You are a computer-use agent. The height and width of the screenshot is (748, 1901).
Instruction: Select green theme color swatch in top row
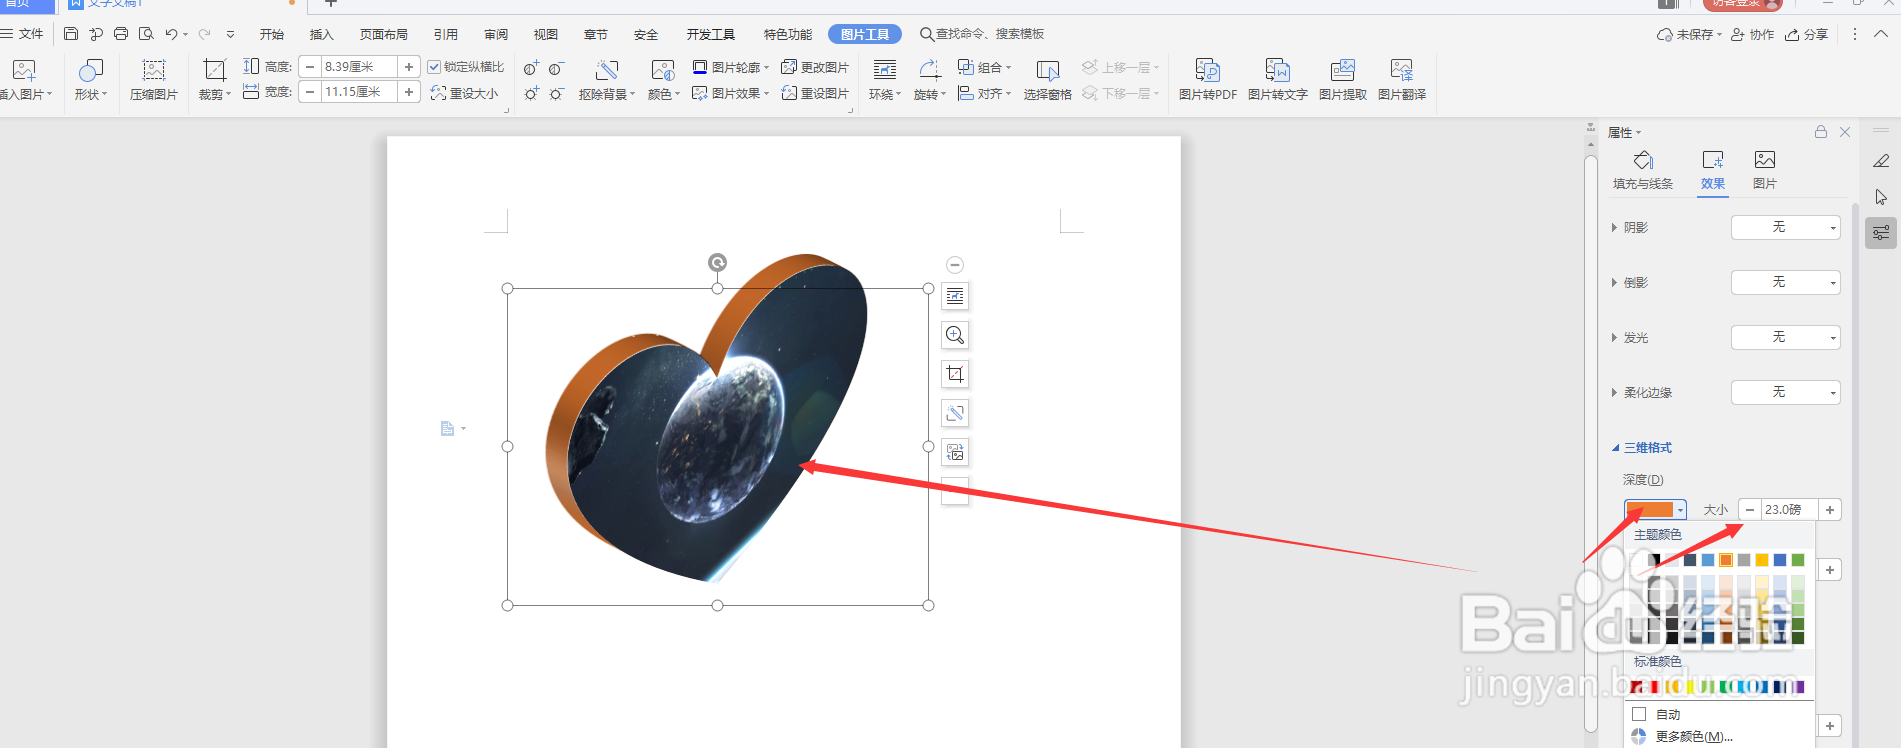[1798, 560]
